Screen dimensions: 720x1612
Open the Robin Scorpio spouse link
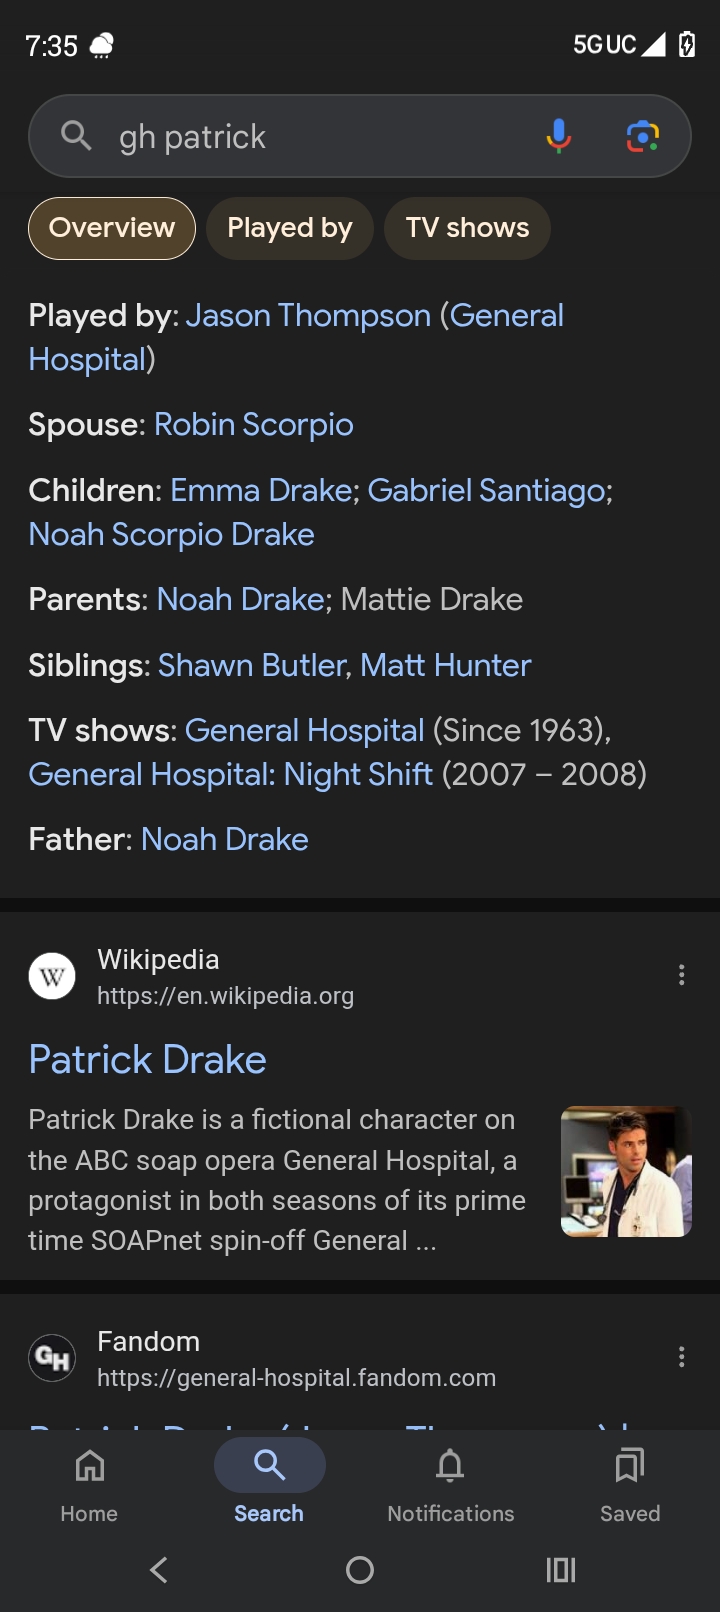(253, 425)
